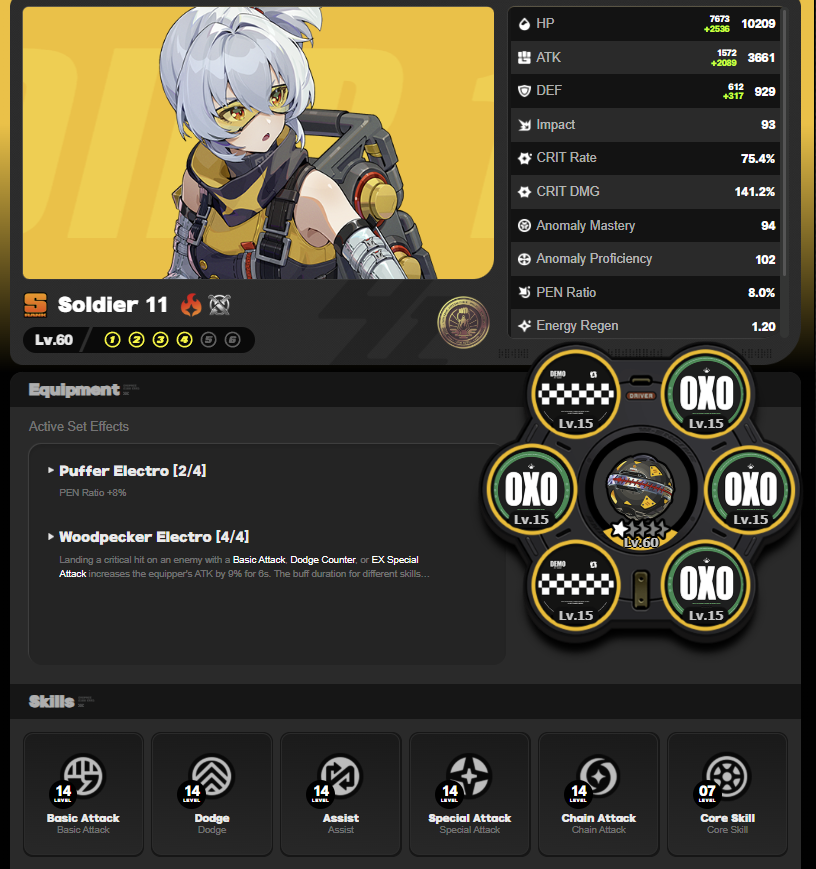Click the PEN Ratio value 8.0%
The image size is (816, 869).
[761, 293]
